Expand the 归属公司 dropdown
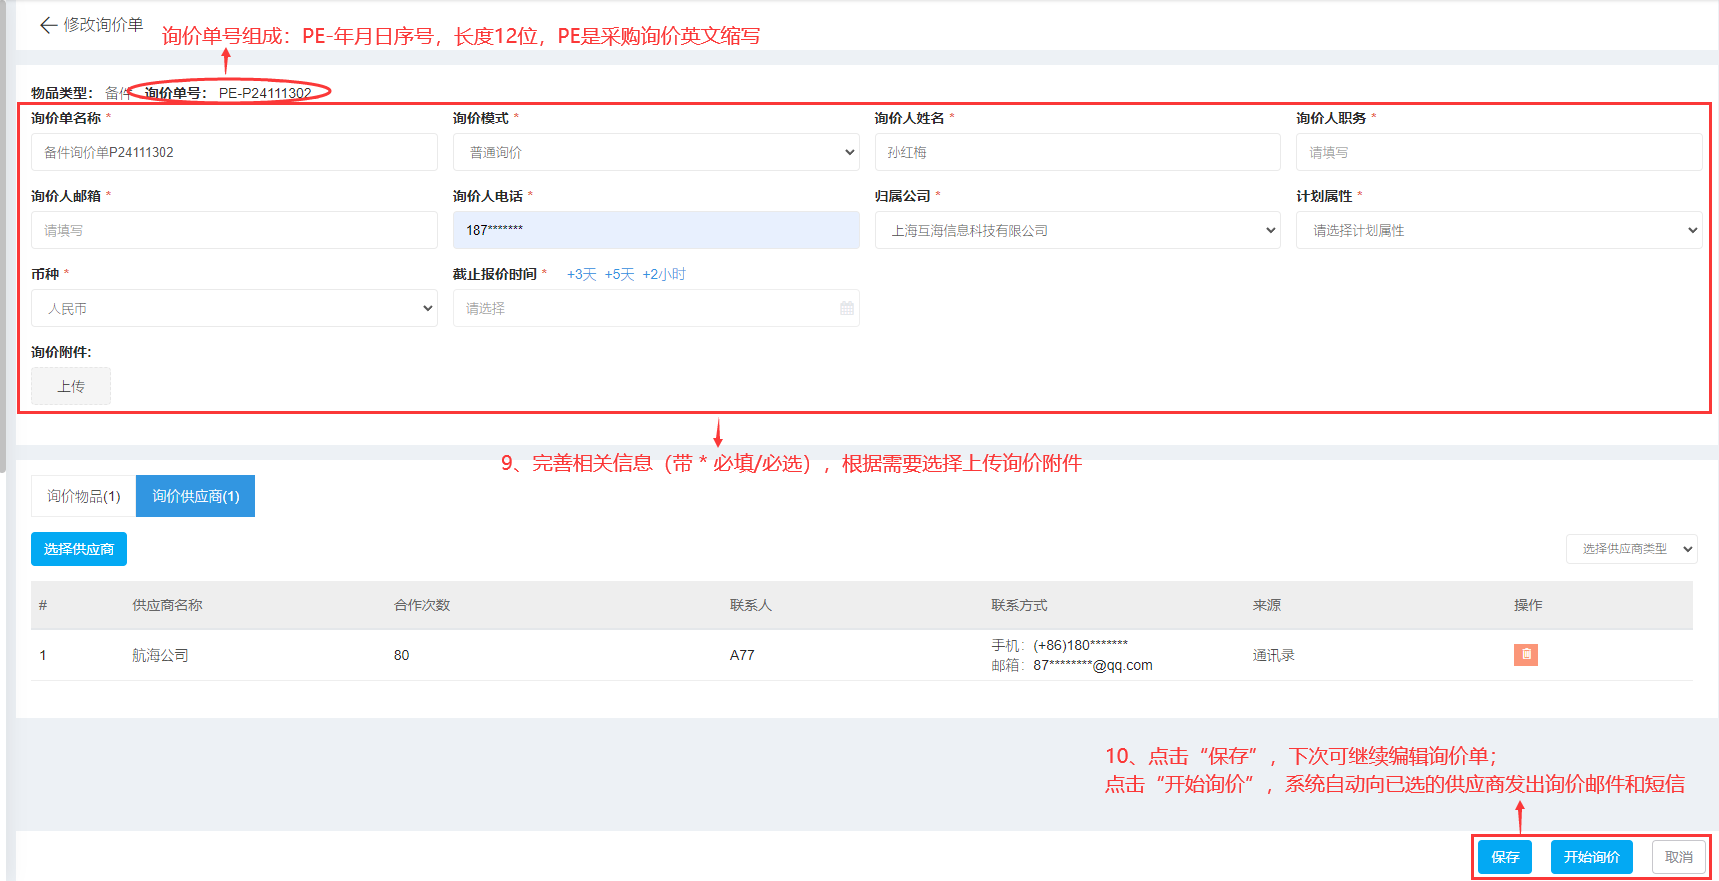Image resolution: width=1719 pixels, height=881 pixels. (1077, 230)
